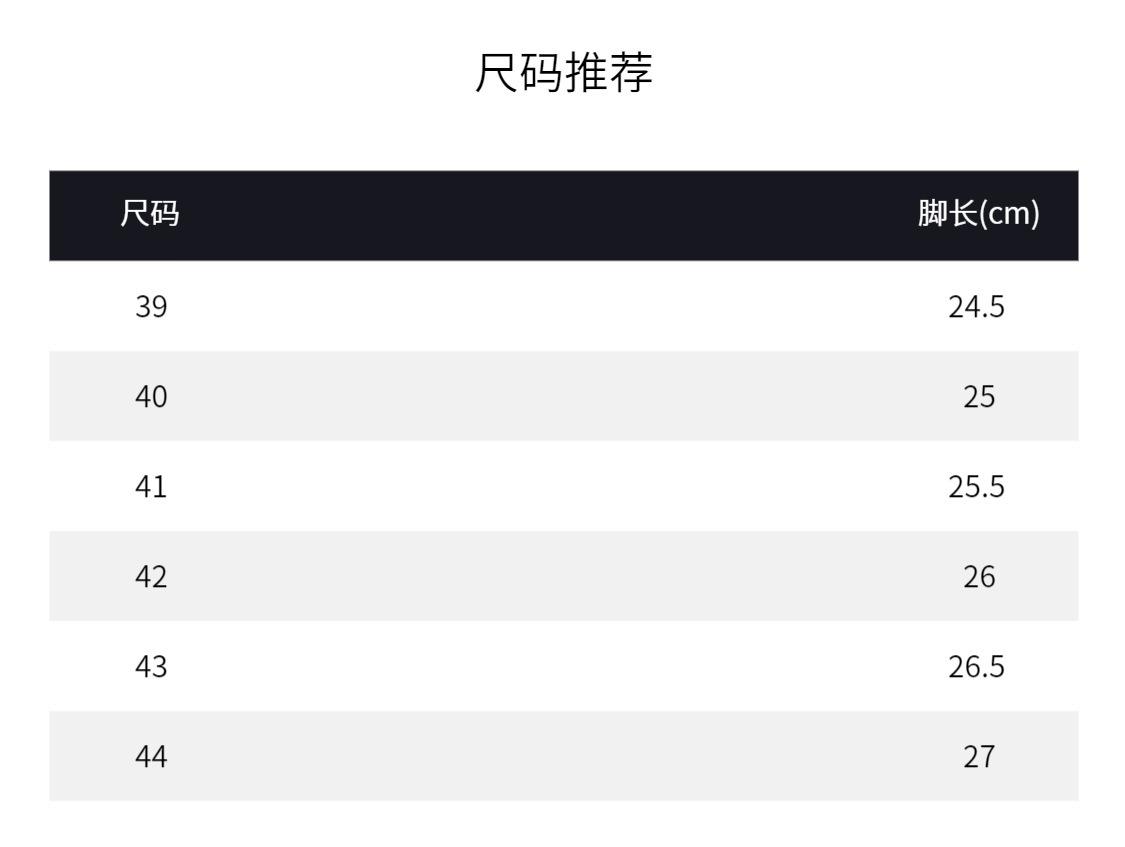The image size is (1125, 847).
Task: Click the 27 foot length value
Action: tap(979, 757)
